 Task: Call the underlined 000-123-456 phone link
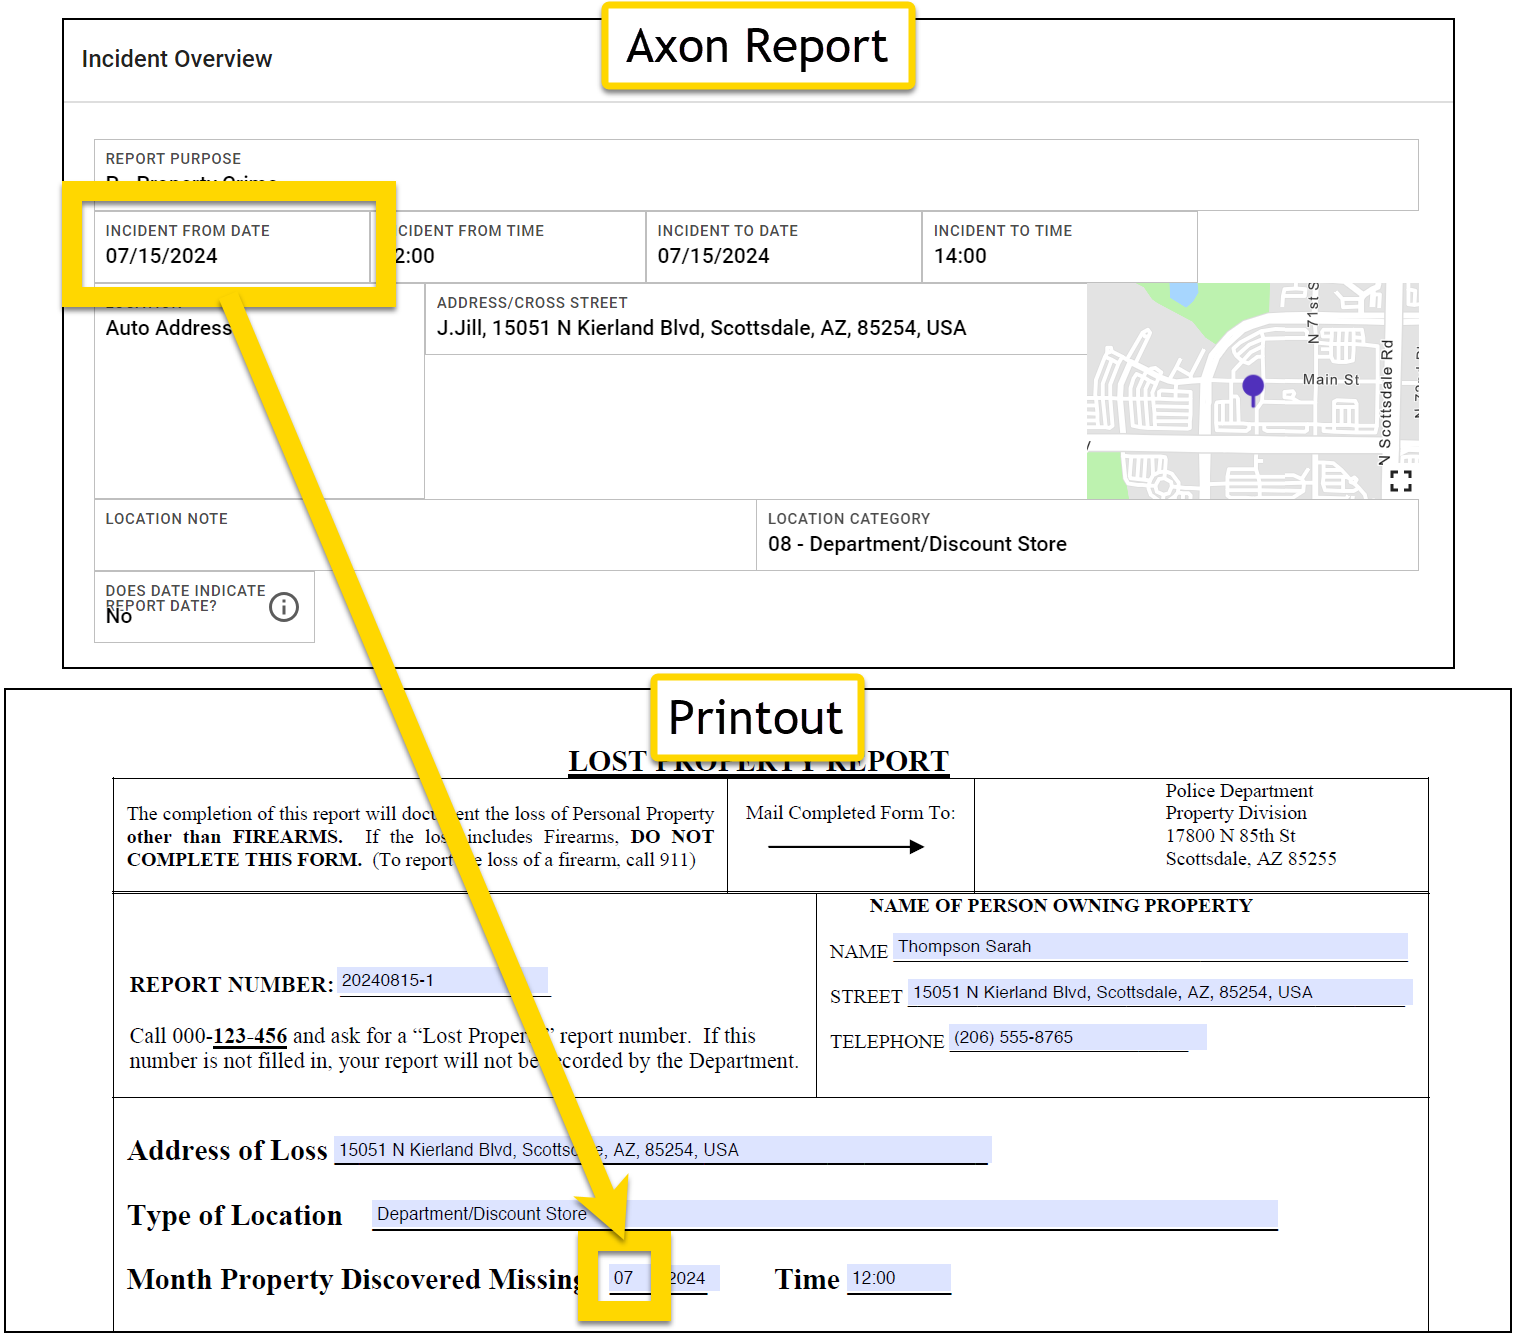(248, 1036)
